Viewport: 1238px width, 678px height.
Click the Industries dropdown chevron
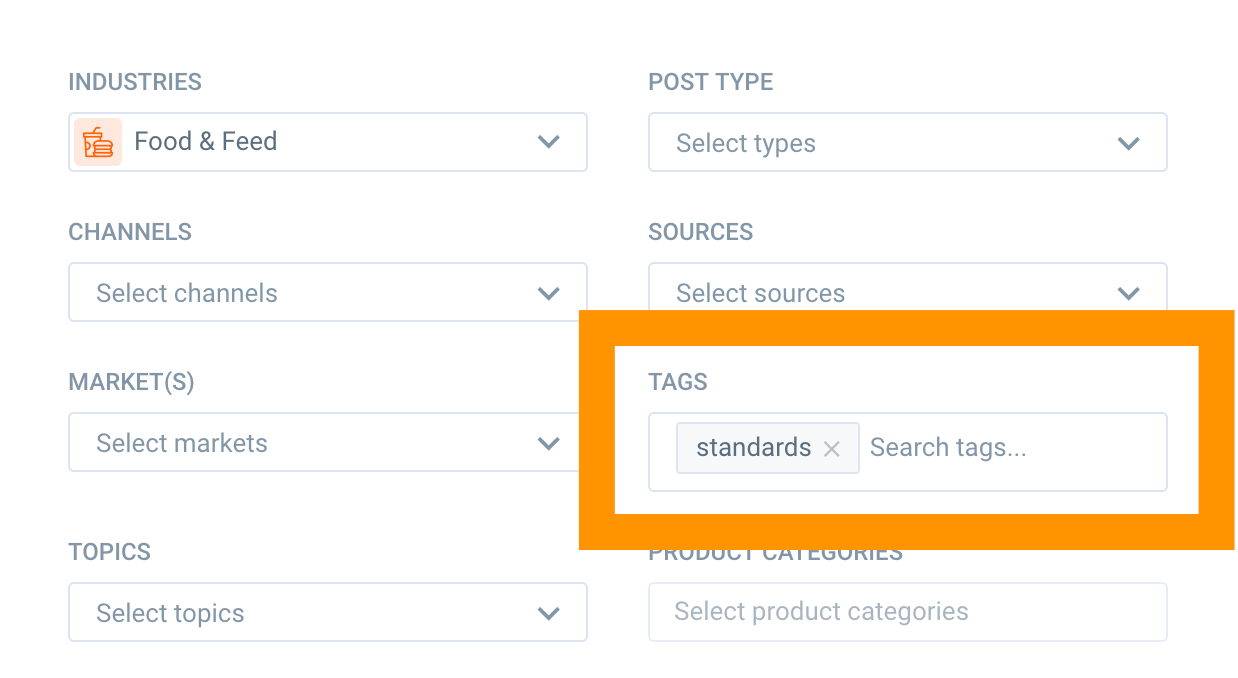[x=548, y=142]
